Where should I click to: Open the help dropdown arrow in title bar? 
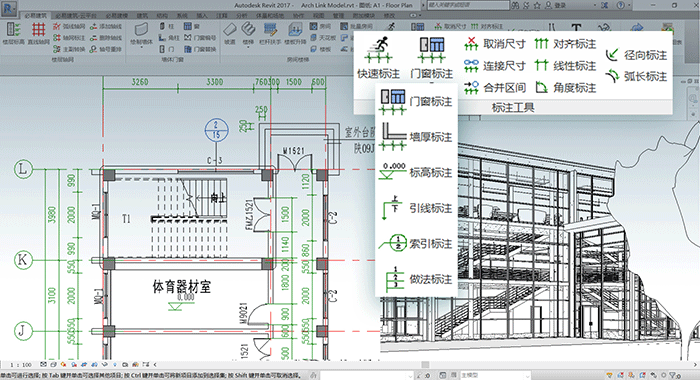629,5
